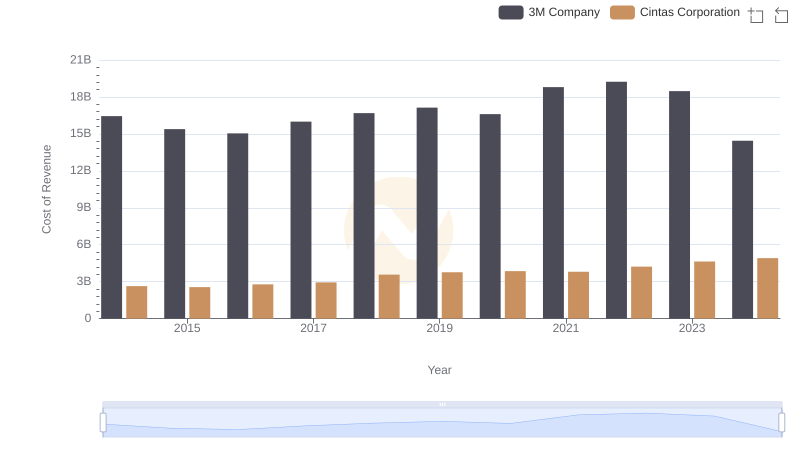The image size is (800, 461).
Task: Click the 3M Company bar for 2015
Action: pyautogui.click(x=174, y=224)
